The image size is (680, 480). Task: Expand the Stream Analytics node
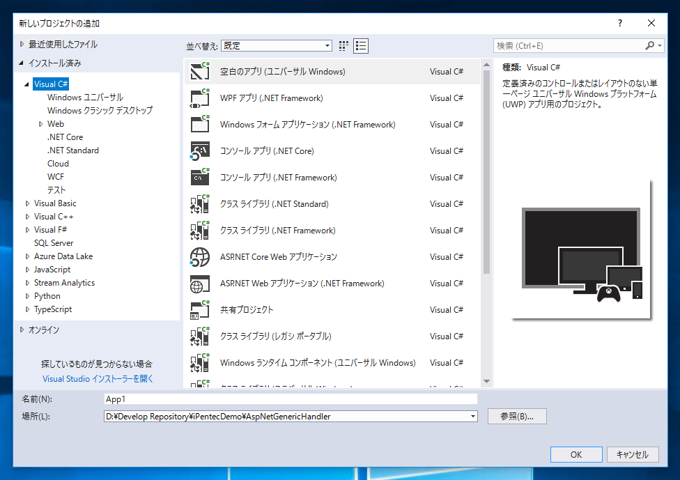coord(27,283)
